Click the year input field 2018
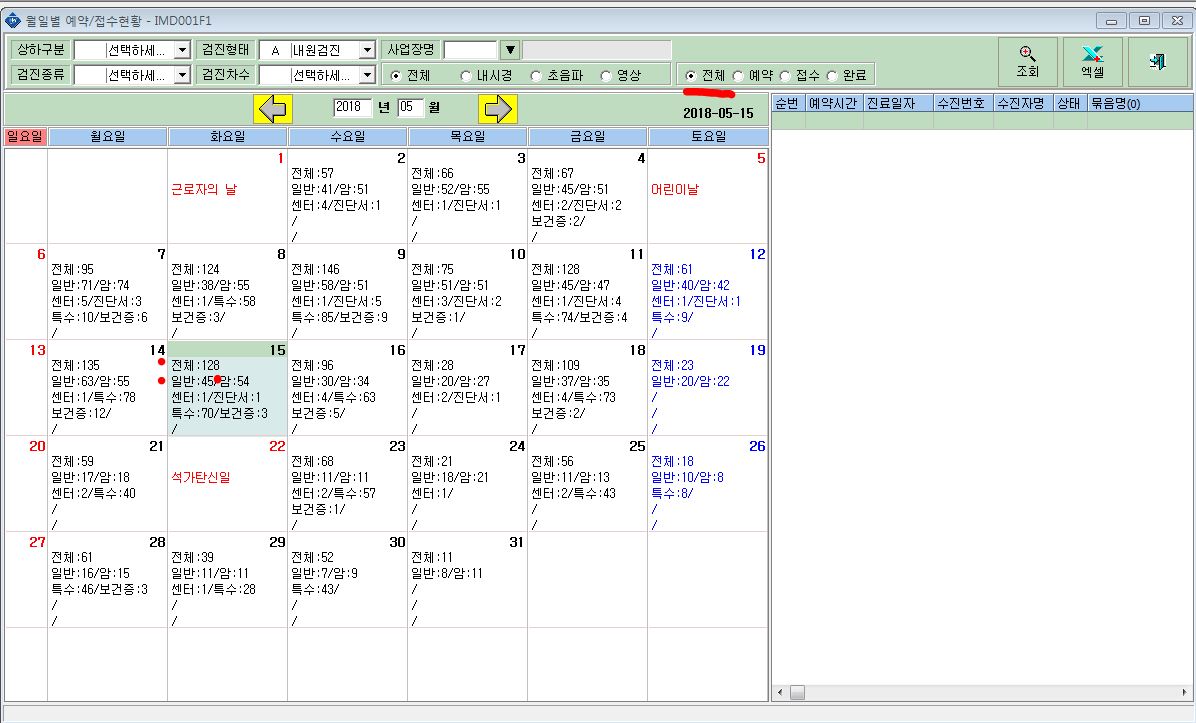The image size is (1196, 723). point(352,108)
